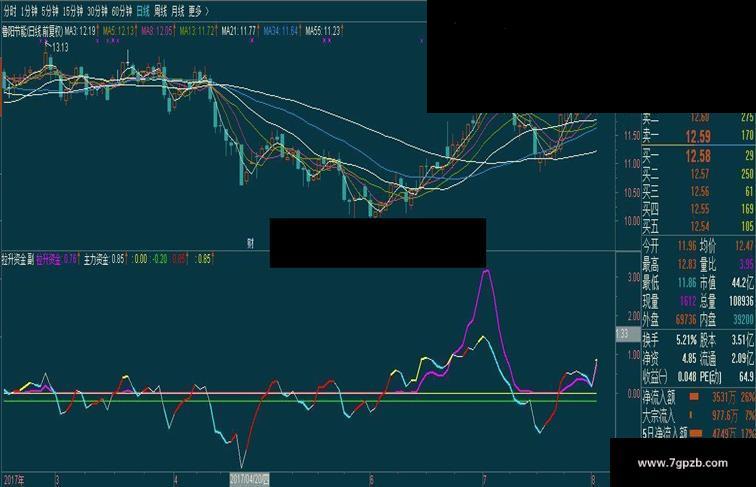
Task: Select the MA8: 12.05 indicator label
Action: point(157,31)
